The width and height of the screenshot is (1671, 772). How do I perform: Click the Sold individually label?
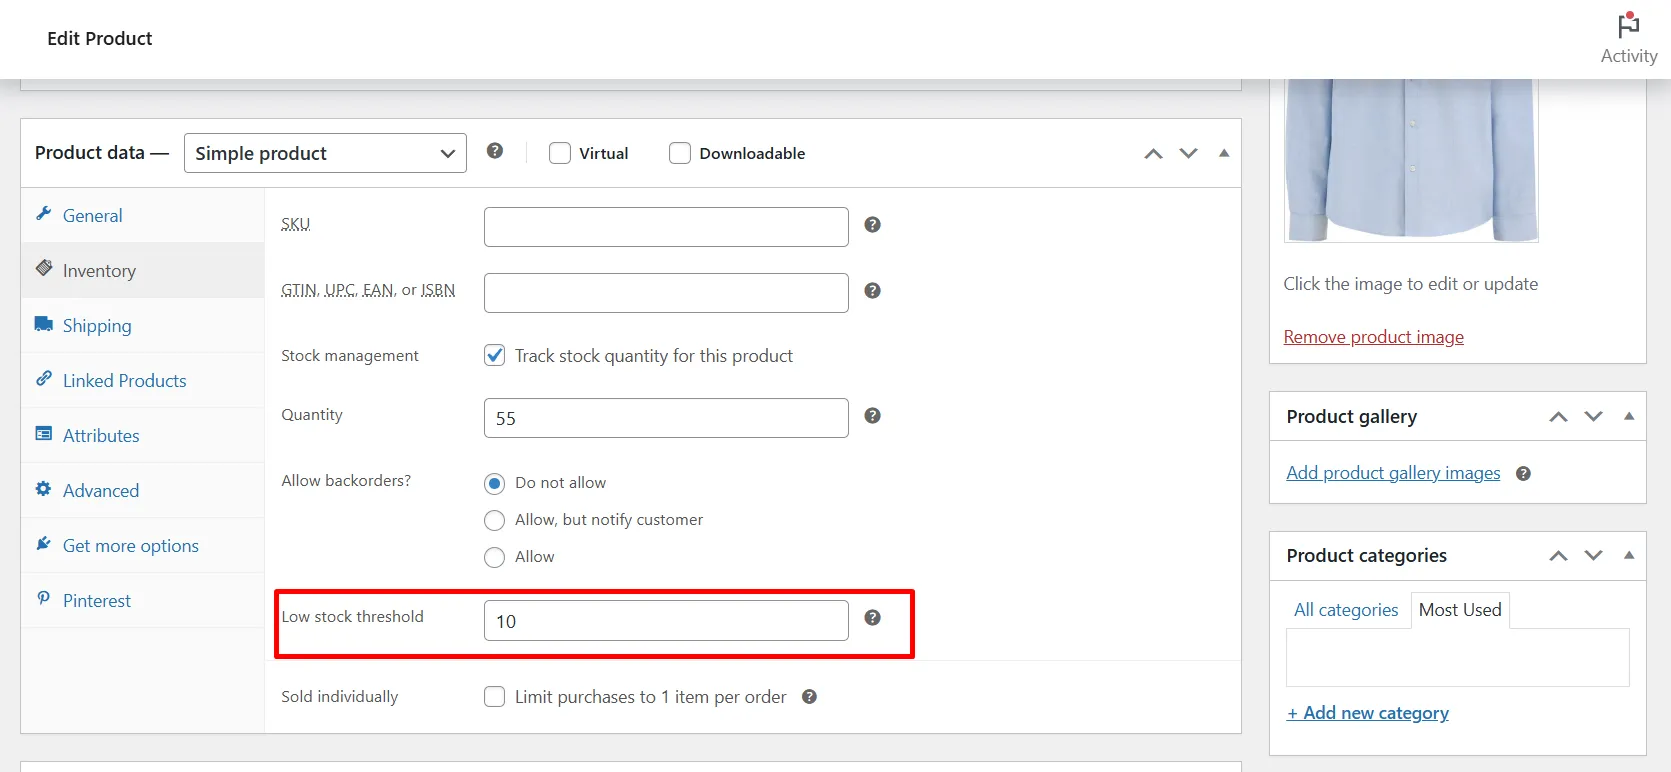click(x=340, y=697)
